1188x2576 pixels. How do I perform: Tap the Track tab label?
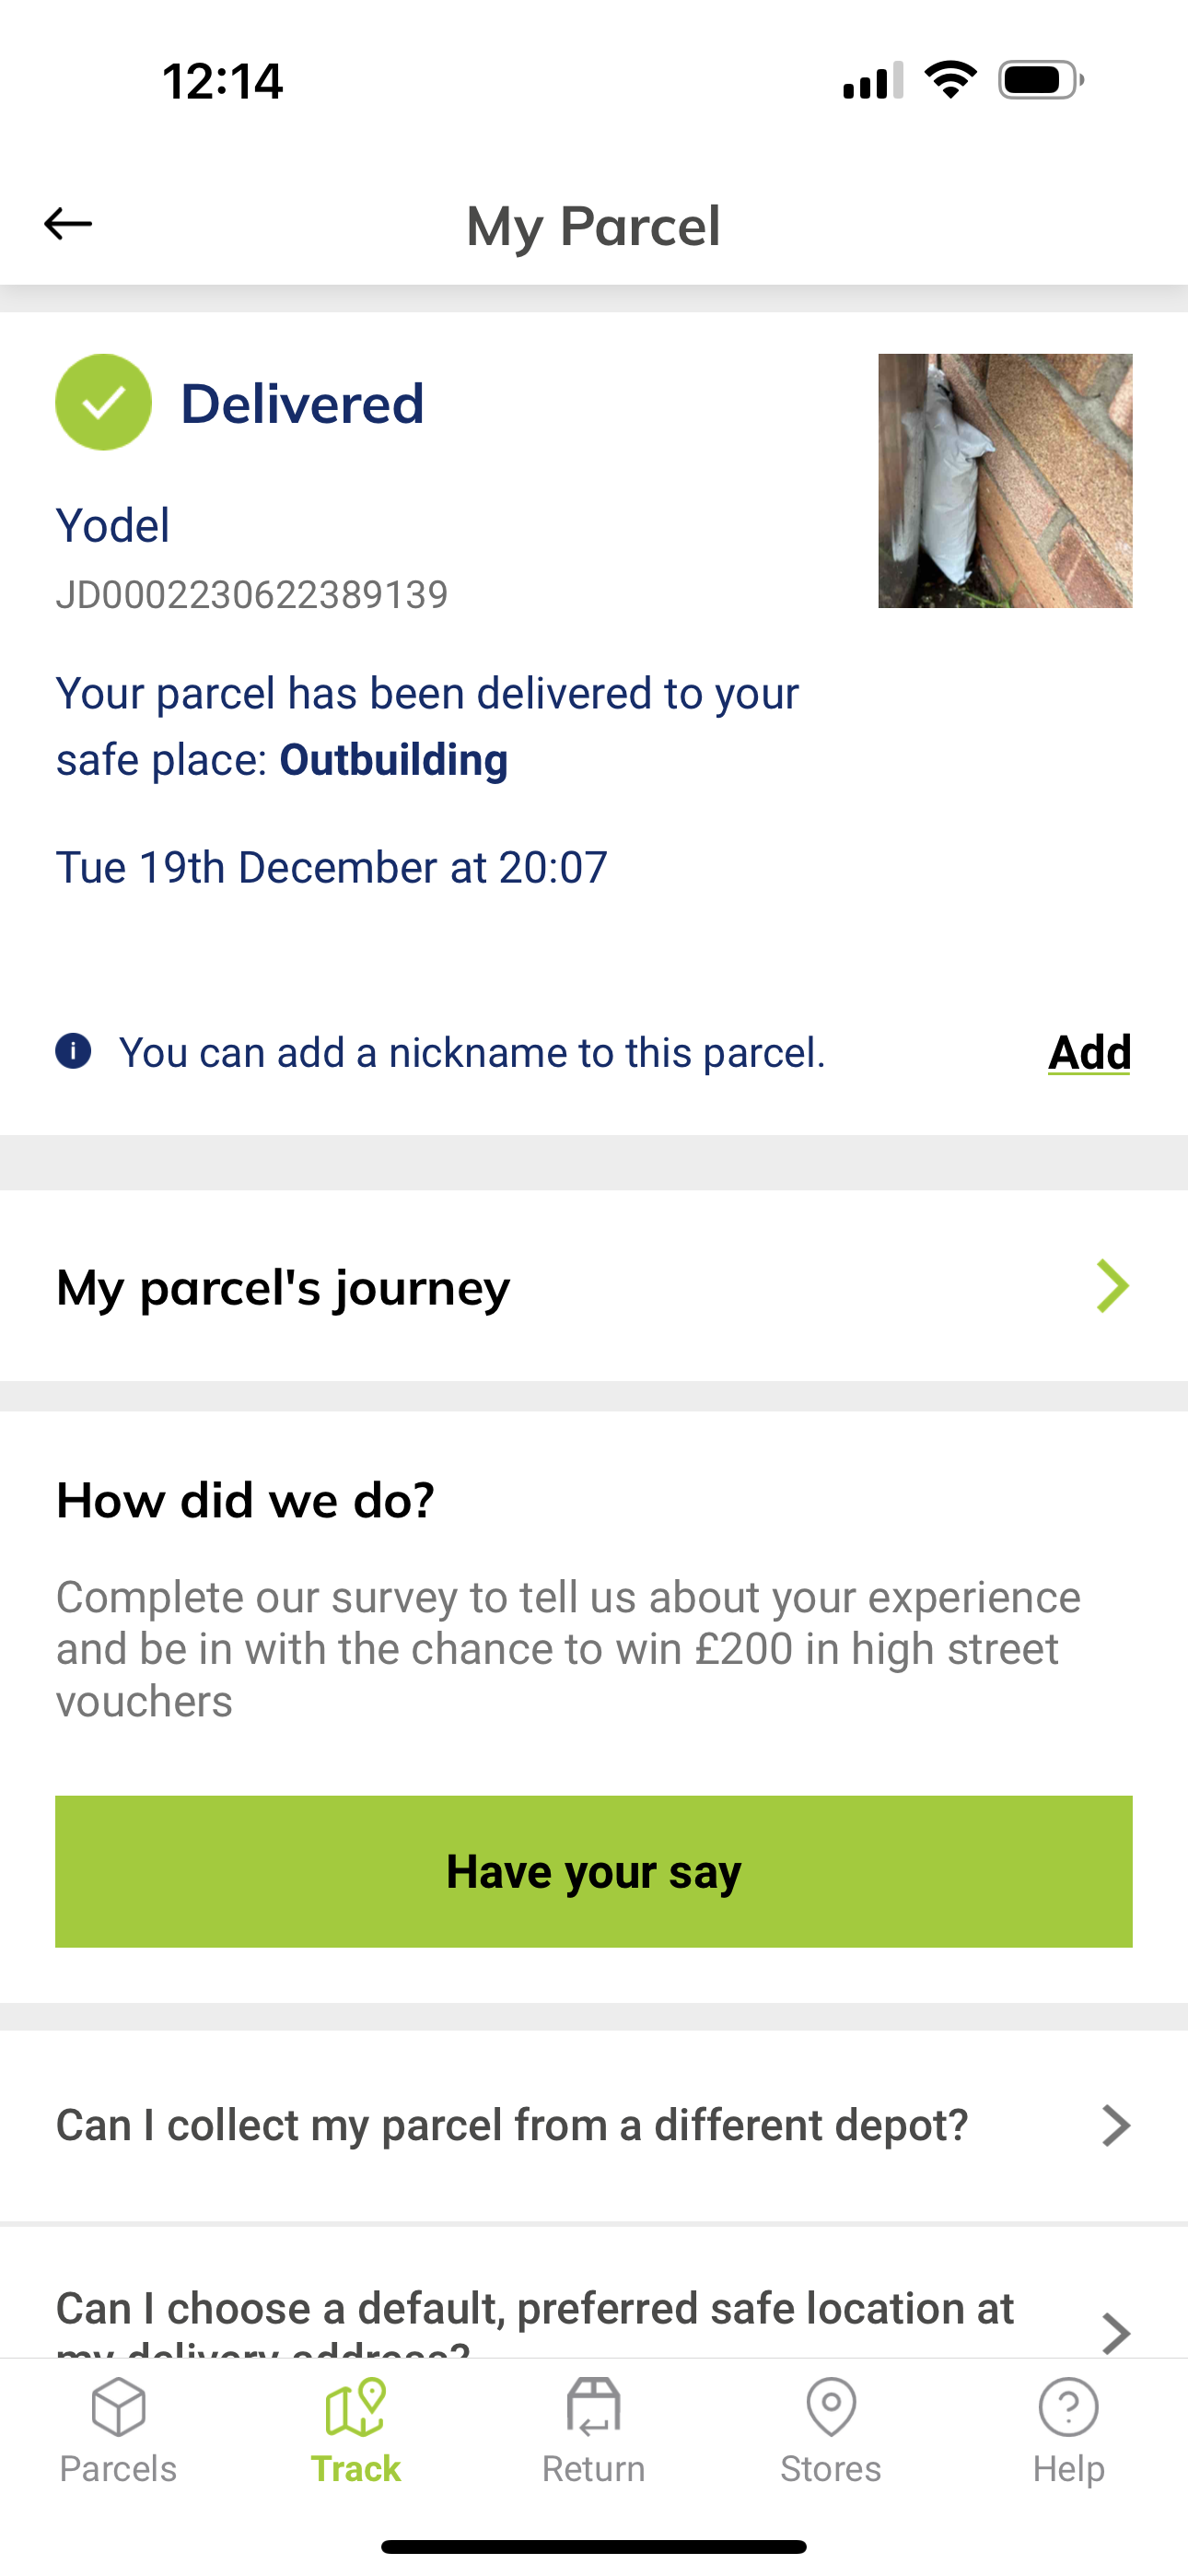pos(355,2469)
